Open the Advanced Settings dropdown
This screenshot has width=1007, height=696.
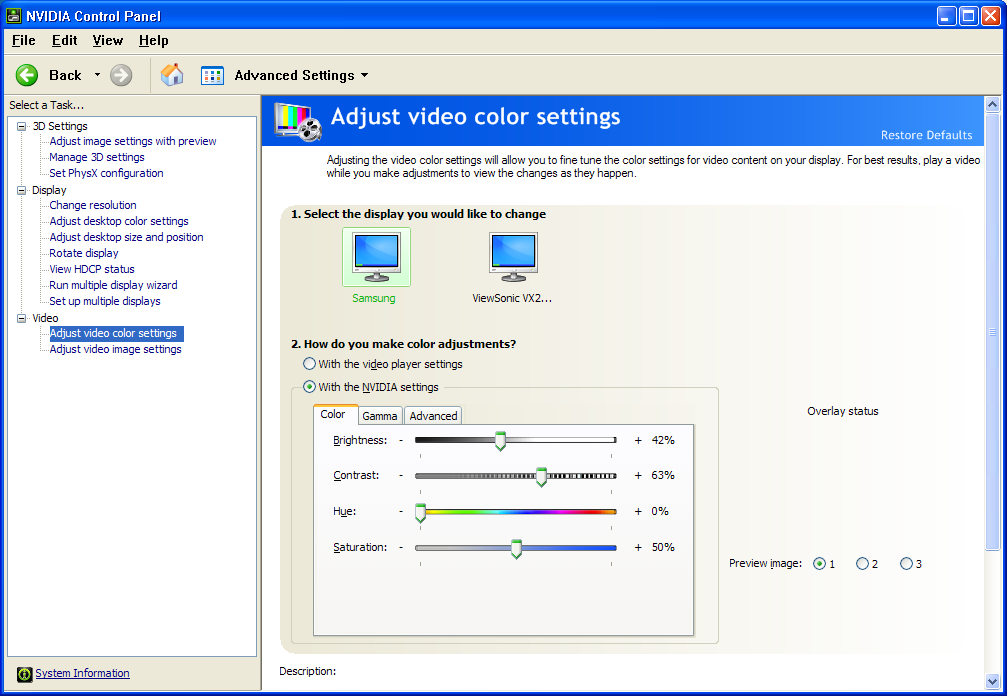(365, 75)
